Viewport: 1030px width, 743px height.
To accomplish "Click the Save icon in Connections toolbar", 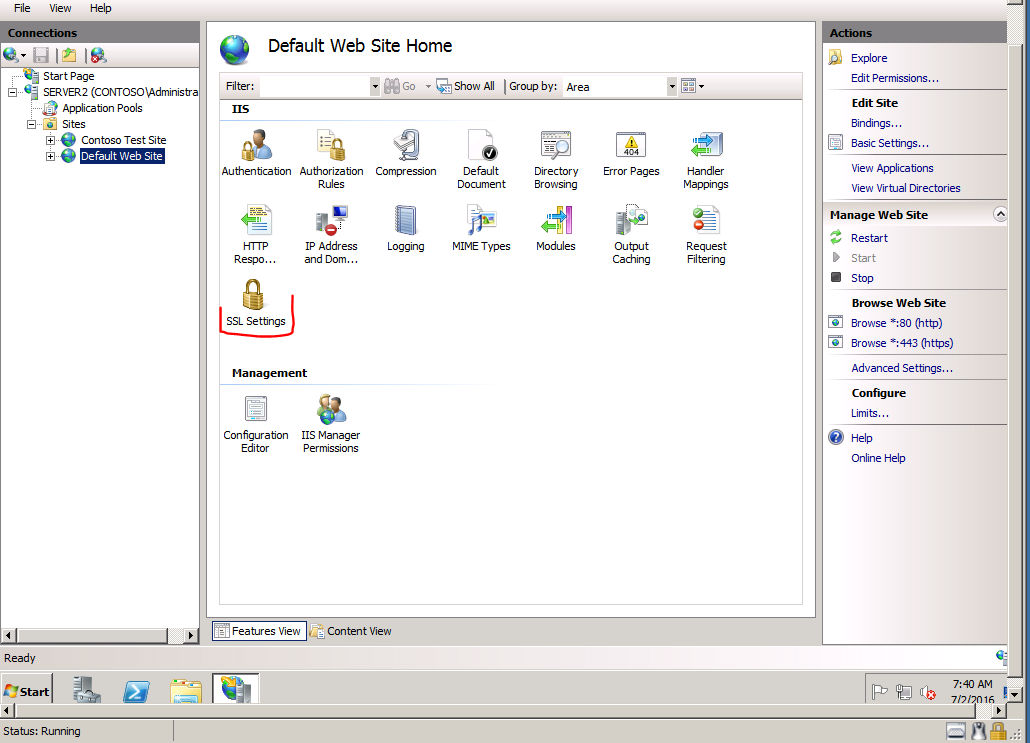I will click(x=41, y=56).
